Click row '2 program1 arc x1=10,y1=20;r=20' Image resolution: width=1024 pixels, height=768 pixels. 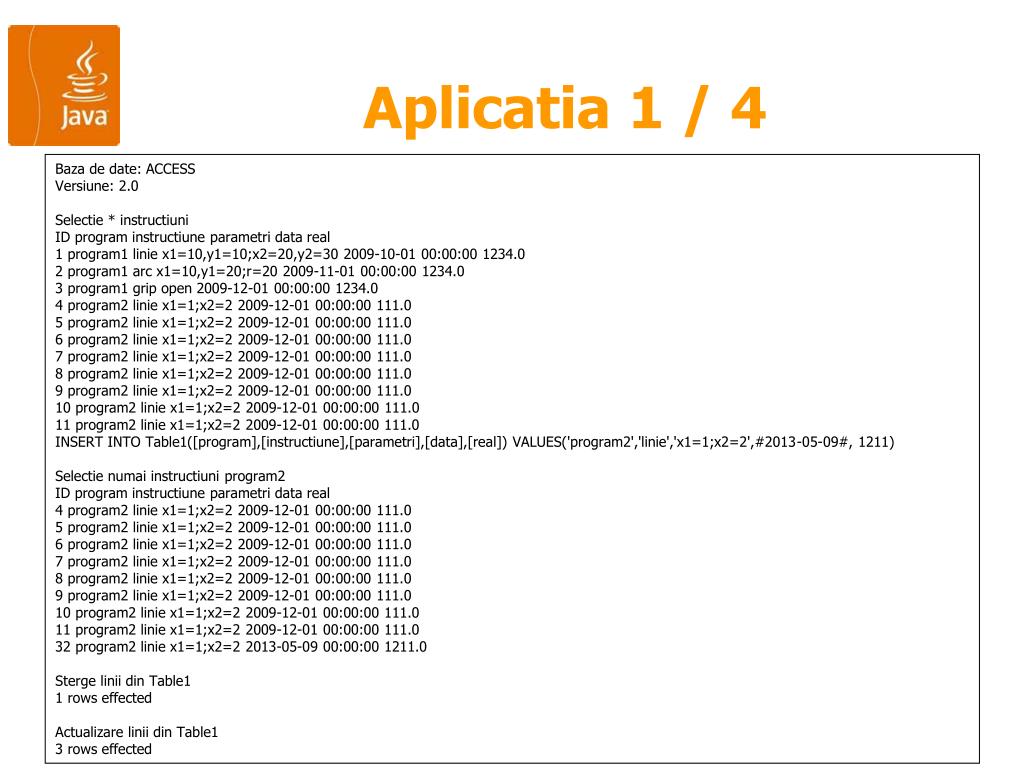point(260,271)
